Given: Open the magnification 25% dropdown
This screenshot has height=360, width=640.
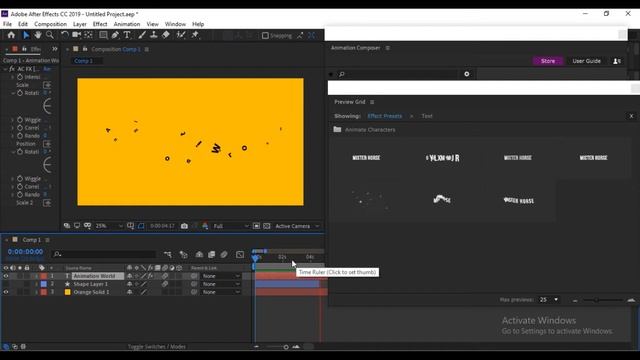Looking at the screenshot, I should pos(109,226).
